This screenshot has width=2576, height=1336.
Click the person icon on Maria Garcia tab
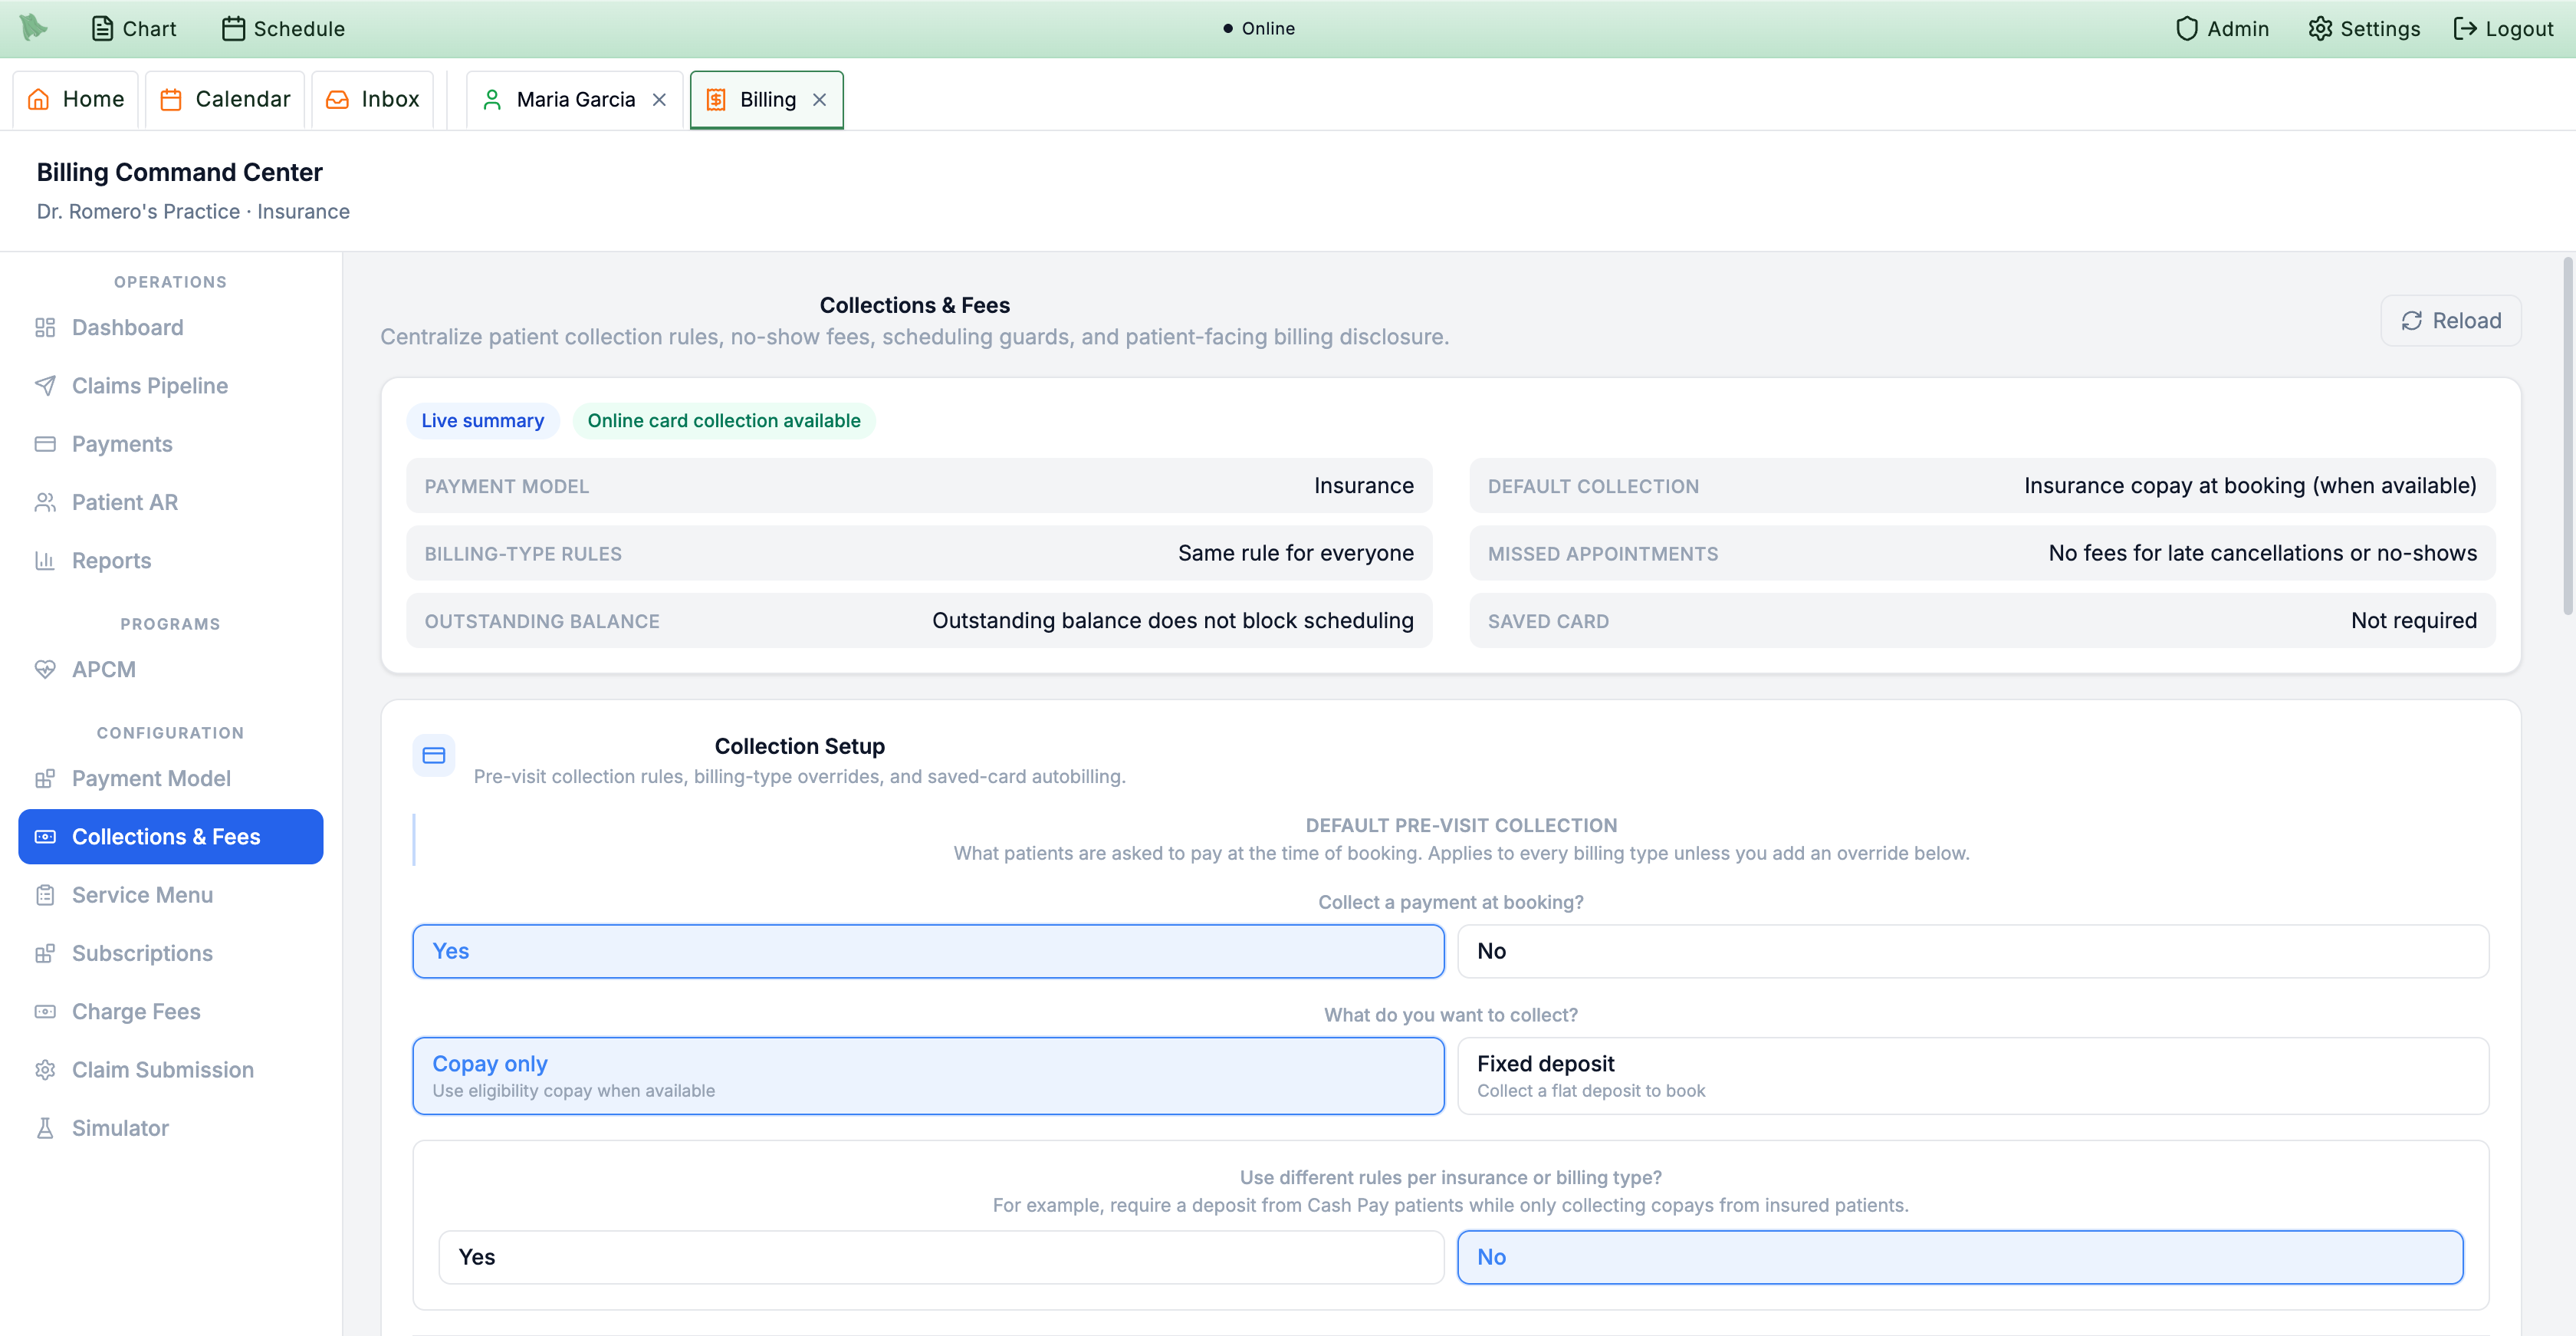click(492, 99)
